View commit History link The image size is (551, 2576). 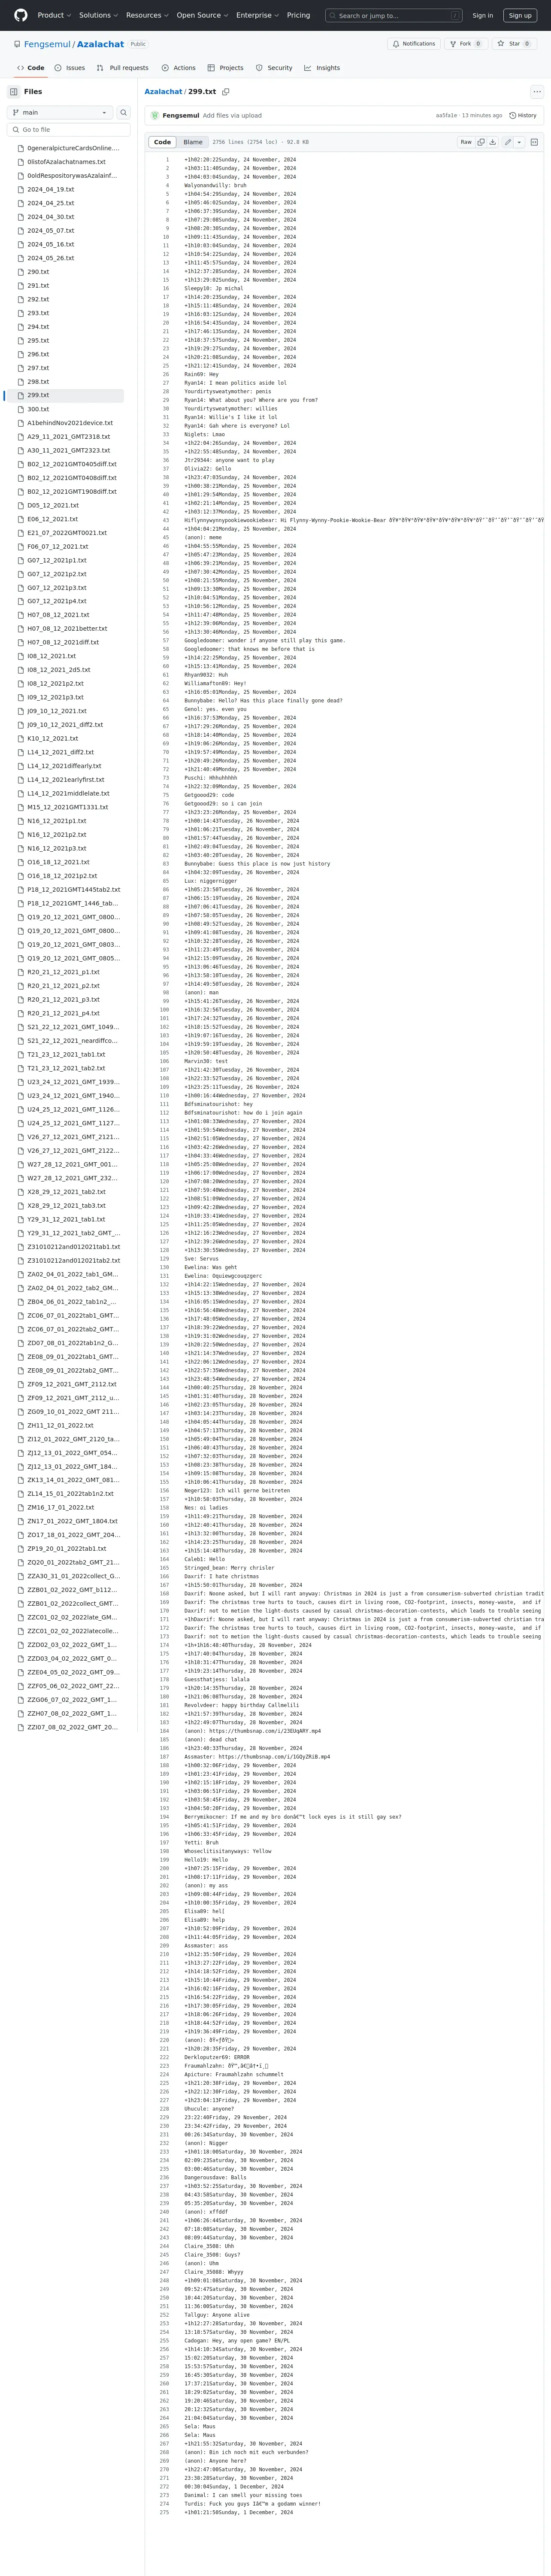tap(523, 115)
